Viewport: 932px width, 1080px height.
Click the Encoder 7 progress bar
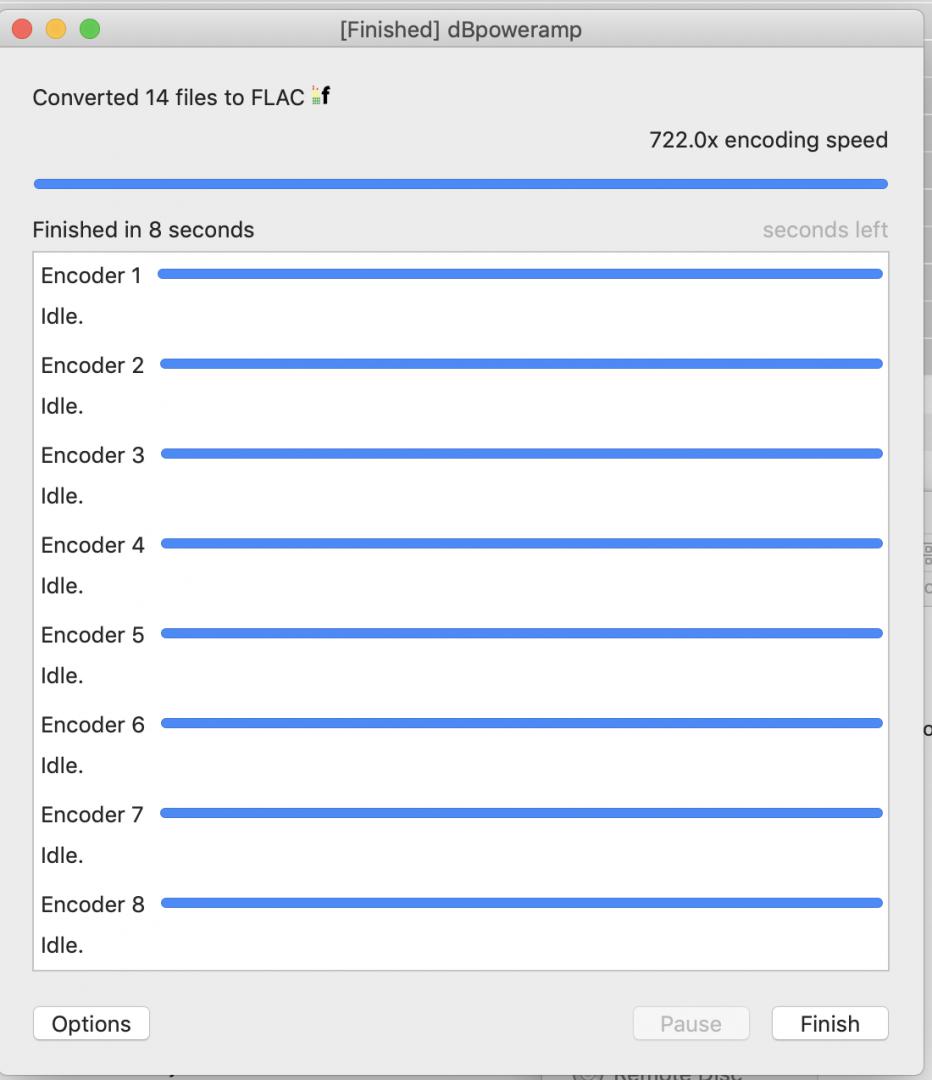click(x=520, y=813)
